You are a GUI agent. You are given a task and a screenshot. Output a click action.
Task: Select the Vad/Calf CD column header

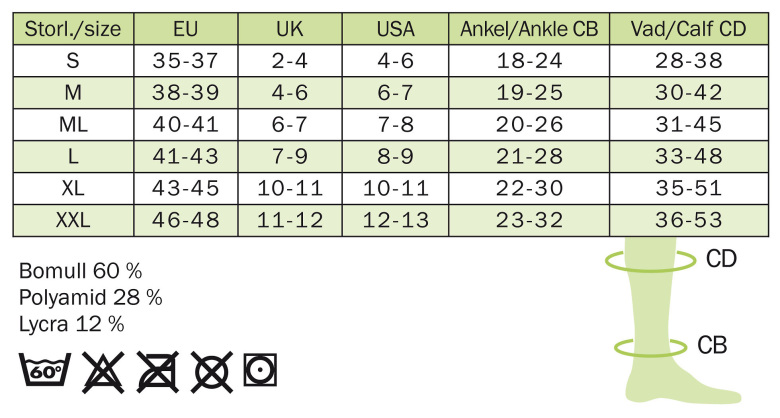pyautogui.click(x=689, y=30)
